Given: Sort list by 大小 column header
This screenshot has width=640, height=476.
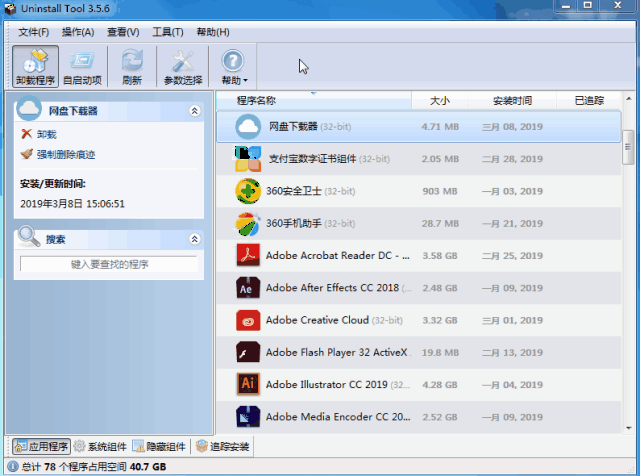Looking at the screenshot, I should click(440, 101).
